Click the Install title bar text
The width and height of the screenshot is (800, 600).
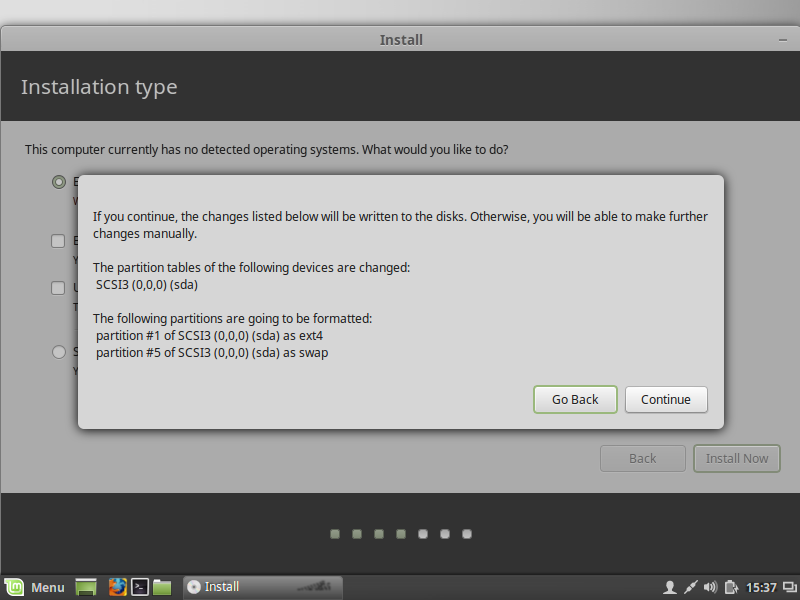point(401,40)
